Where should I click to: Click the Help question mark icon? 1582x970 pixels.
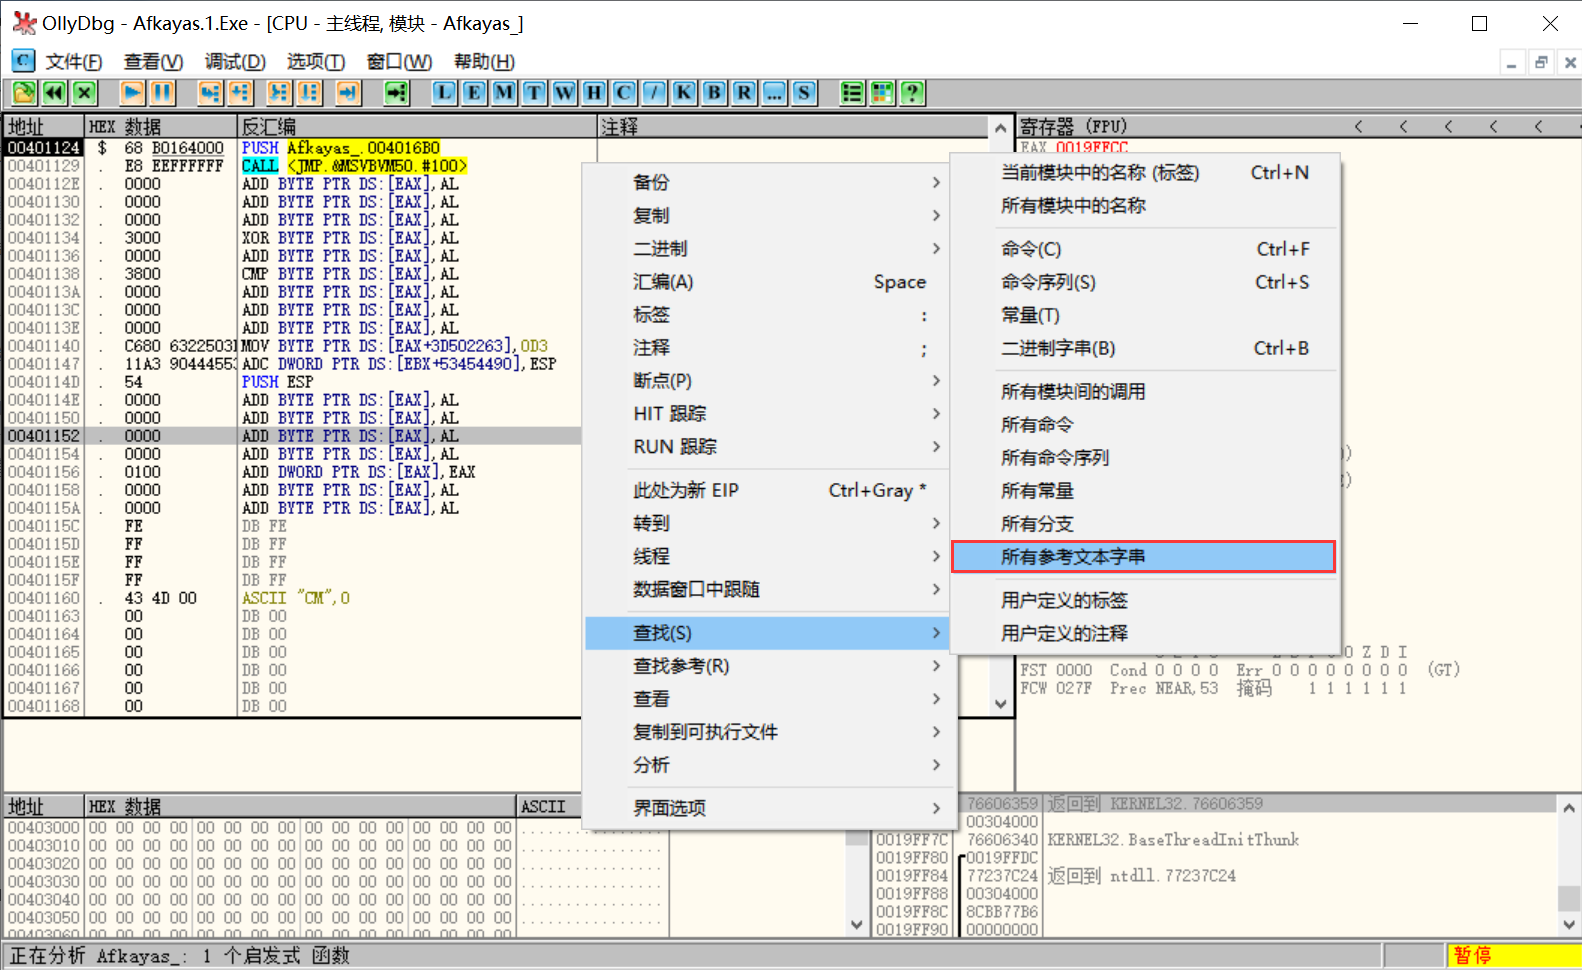point(912,93)
